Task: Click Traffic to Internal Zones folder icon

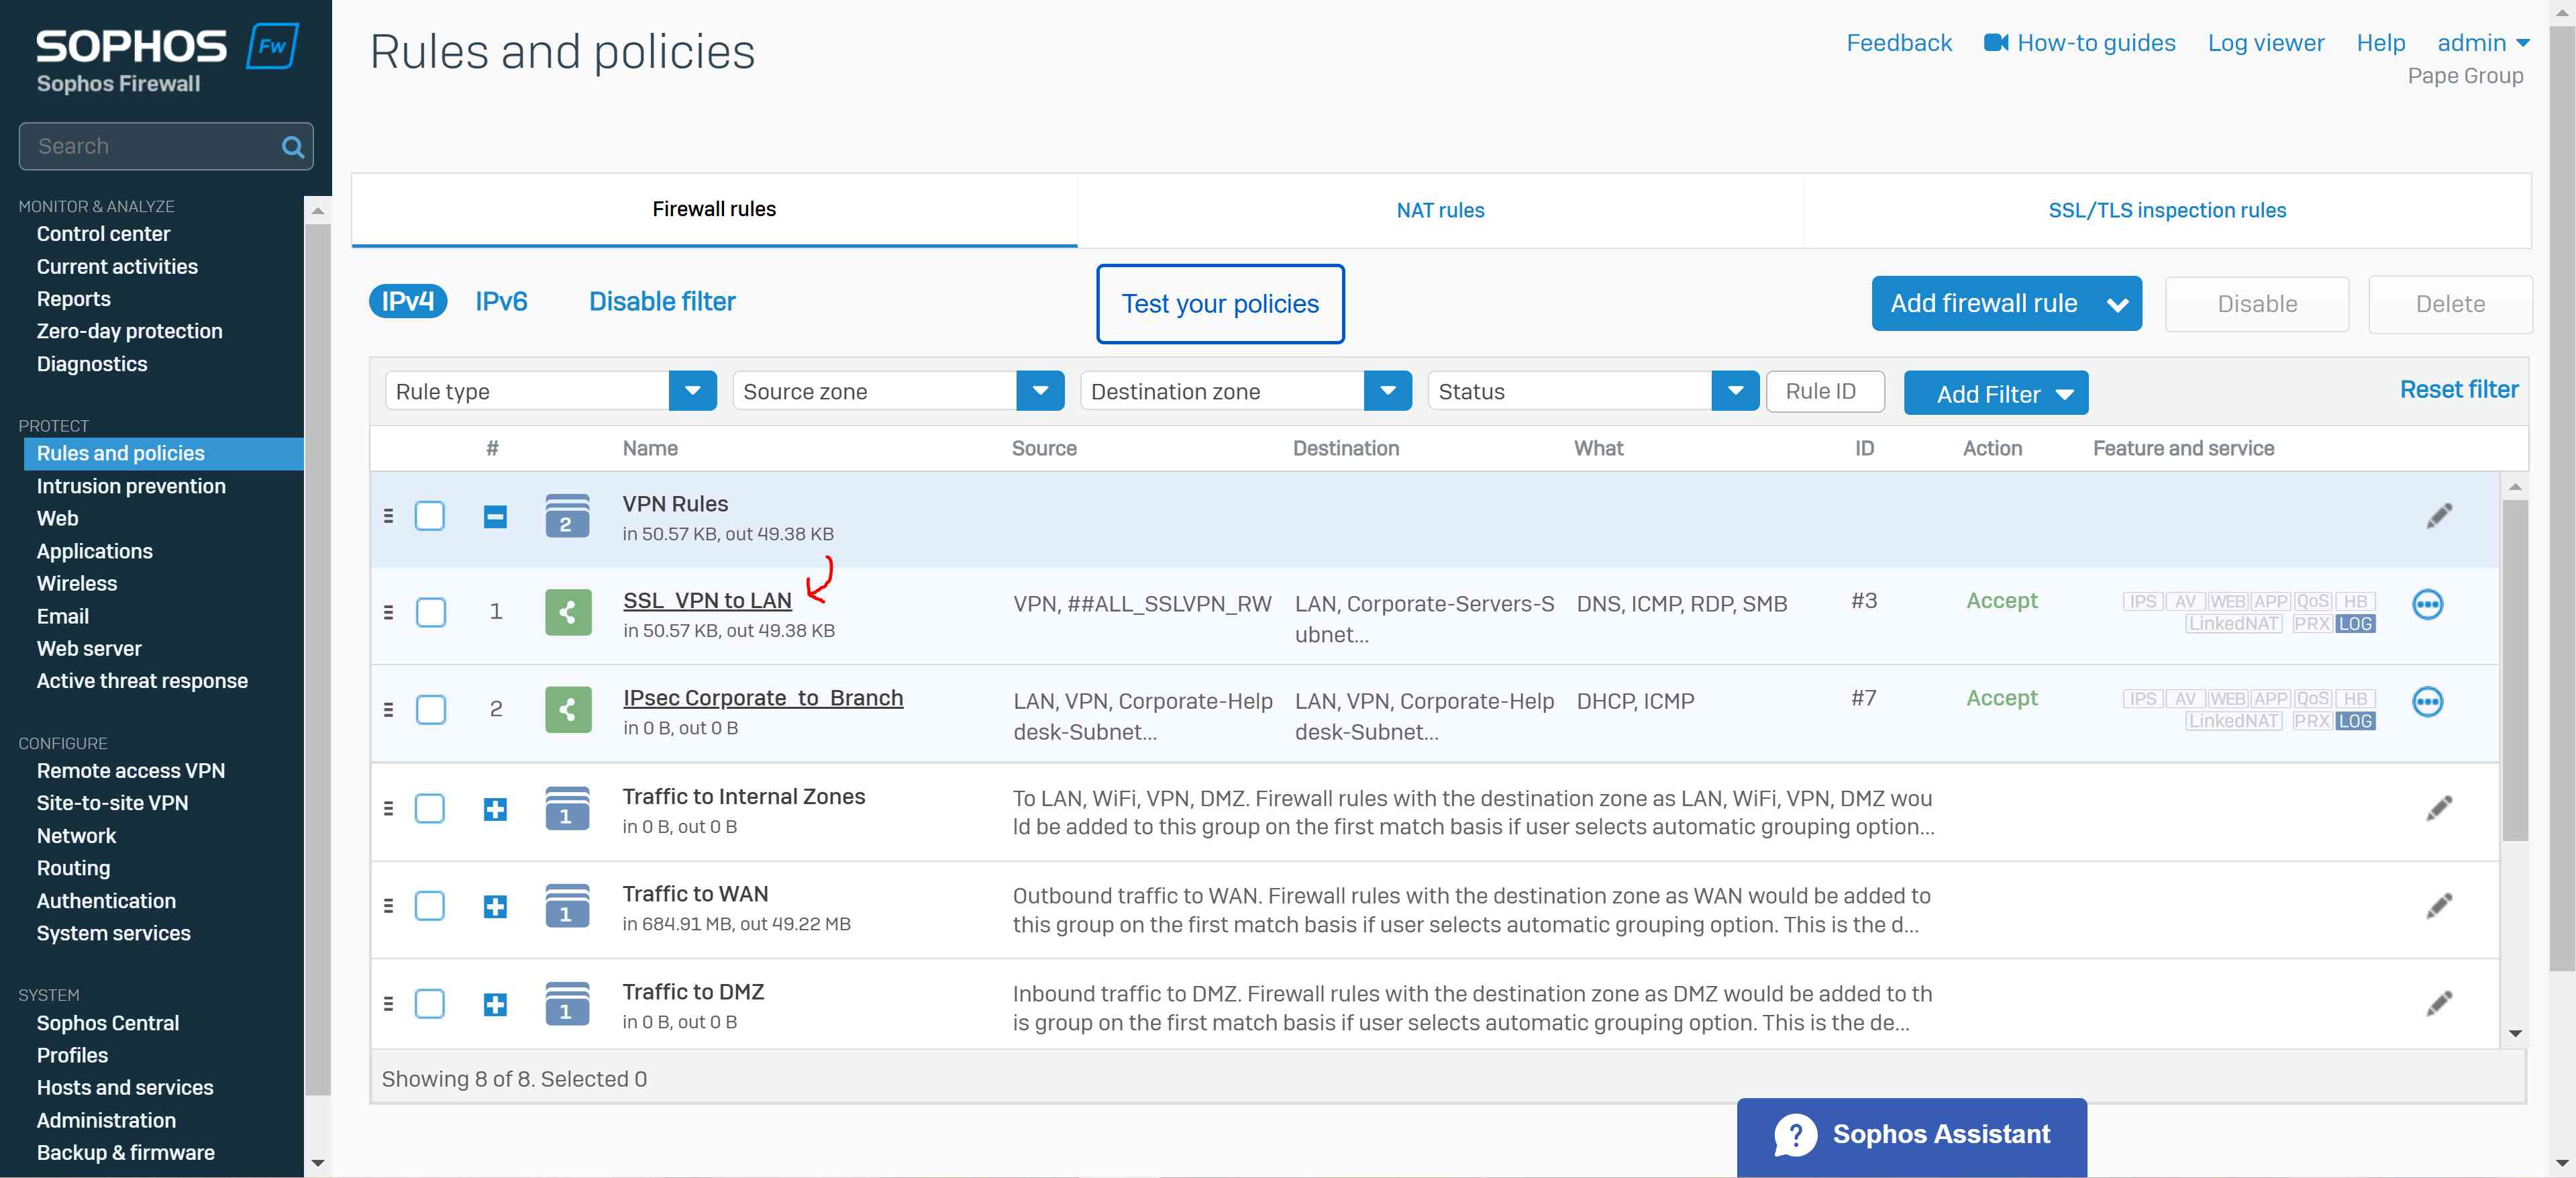Action: [x=567, y=808]
